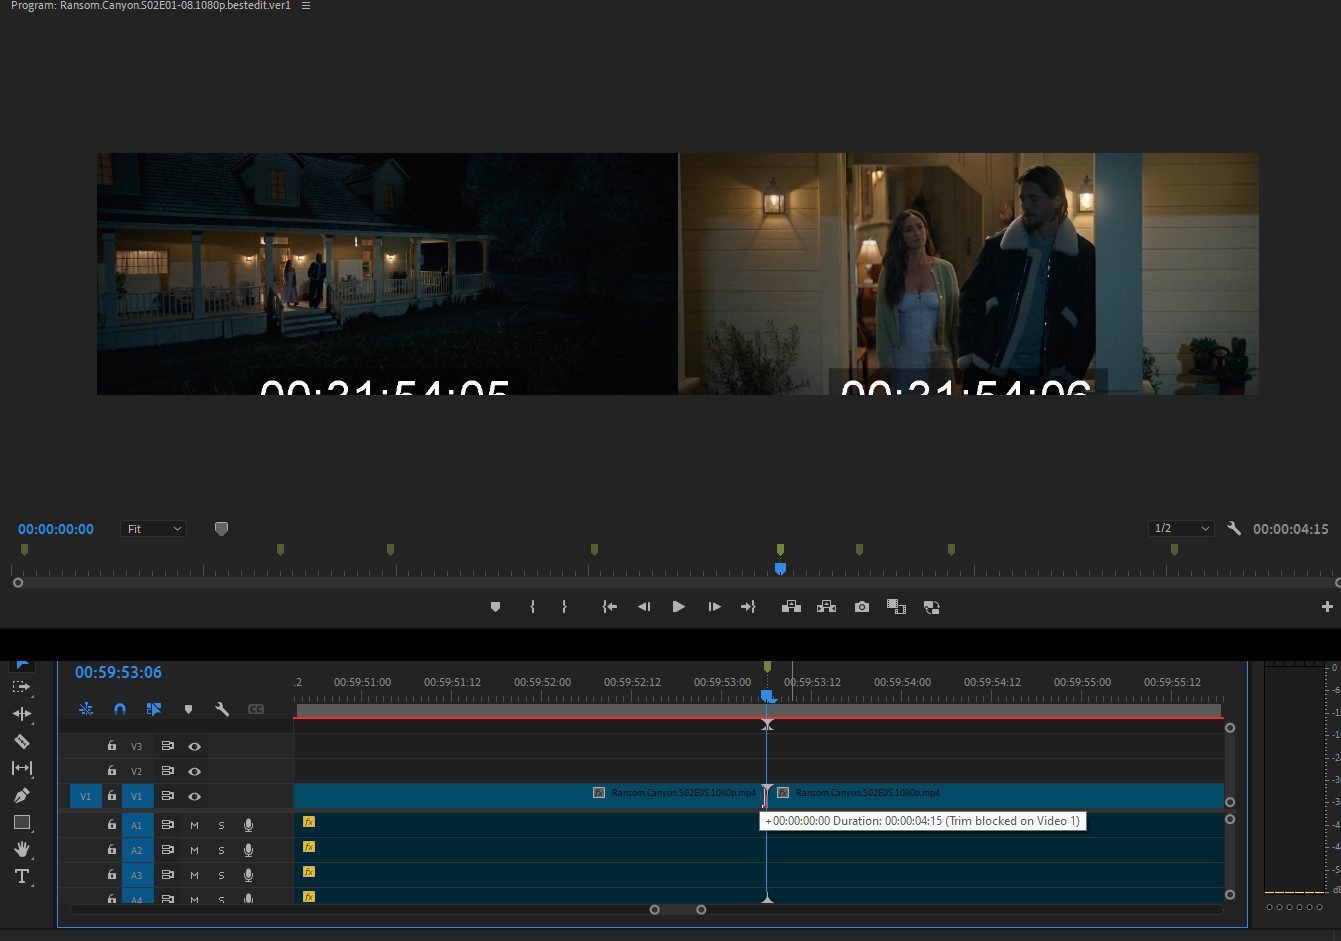Screen dimensions: 1341x941
Task: Select the Rectangle tool
Action: click(21, 822)
